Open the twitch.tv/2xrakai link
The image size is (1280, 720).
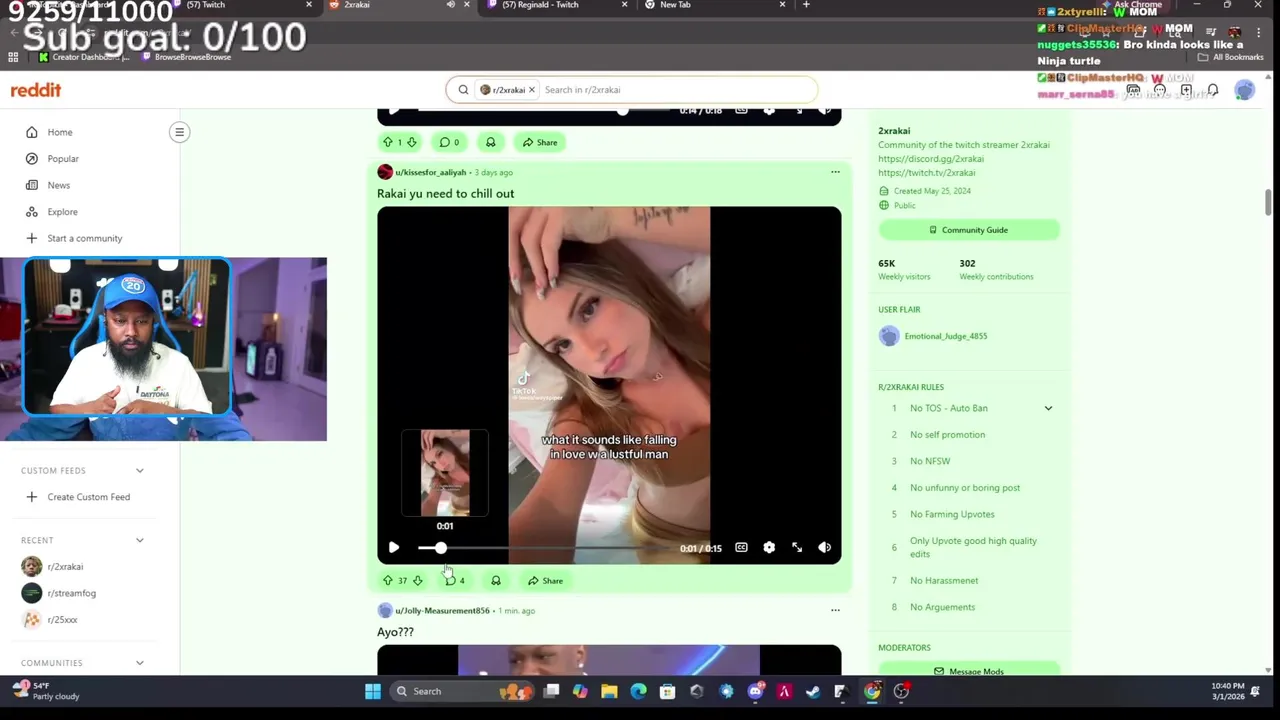(926, 173)
